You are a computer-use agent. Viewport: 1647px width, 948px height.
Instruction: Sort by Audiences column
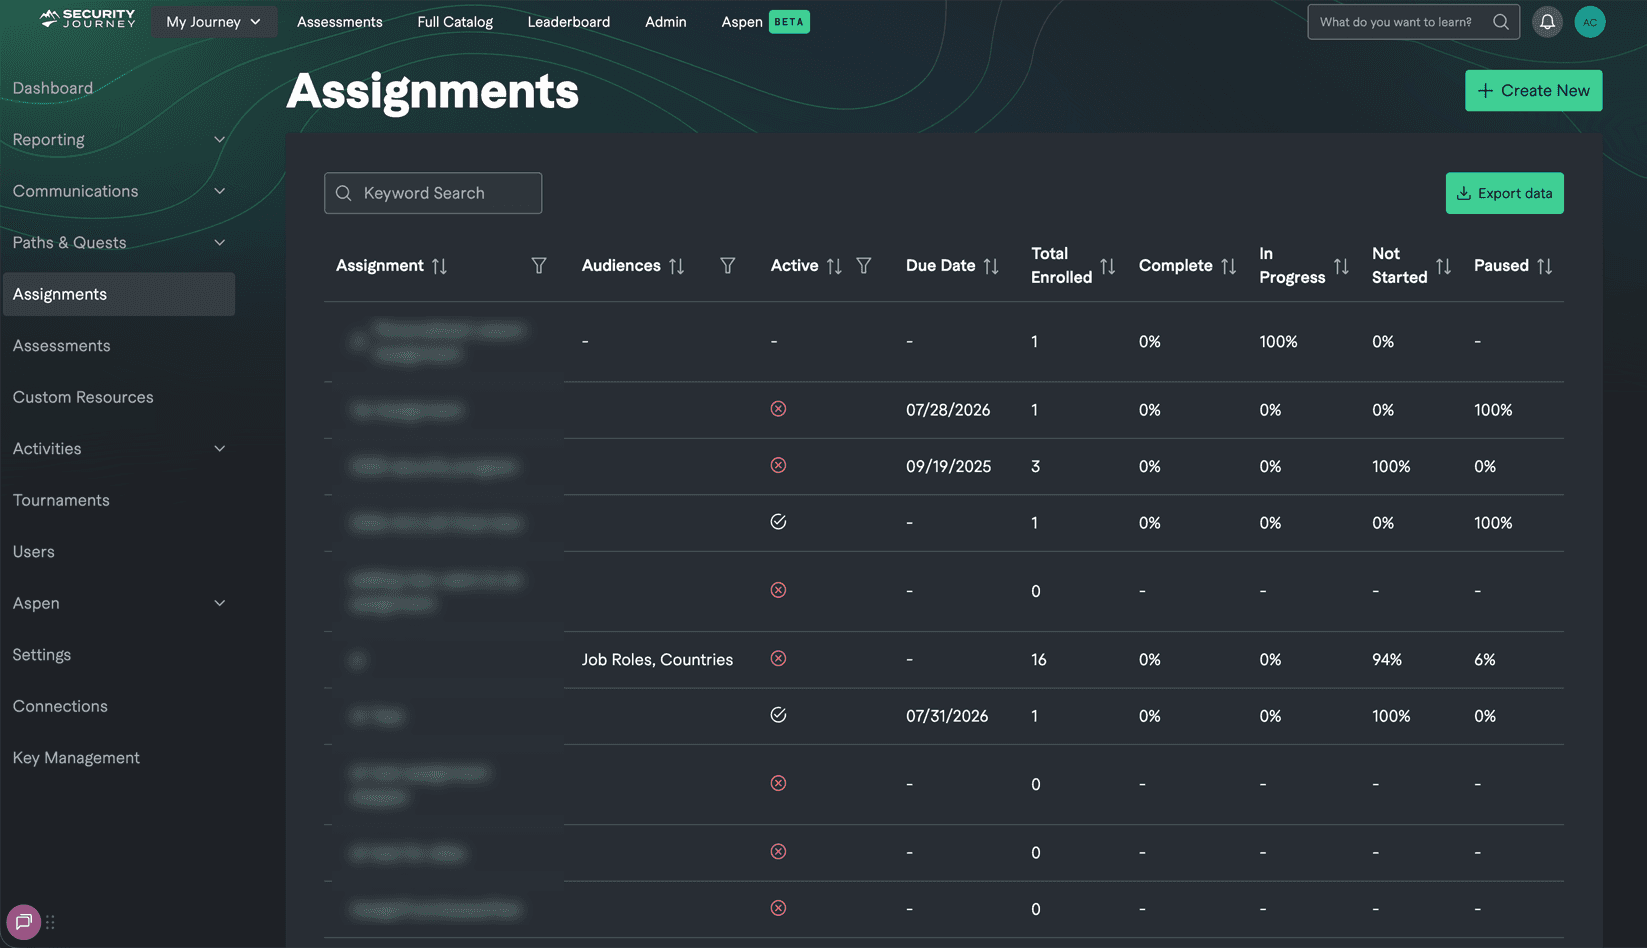[x=677, y=266]
